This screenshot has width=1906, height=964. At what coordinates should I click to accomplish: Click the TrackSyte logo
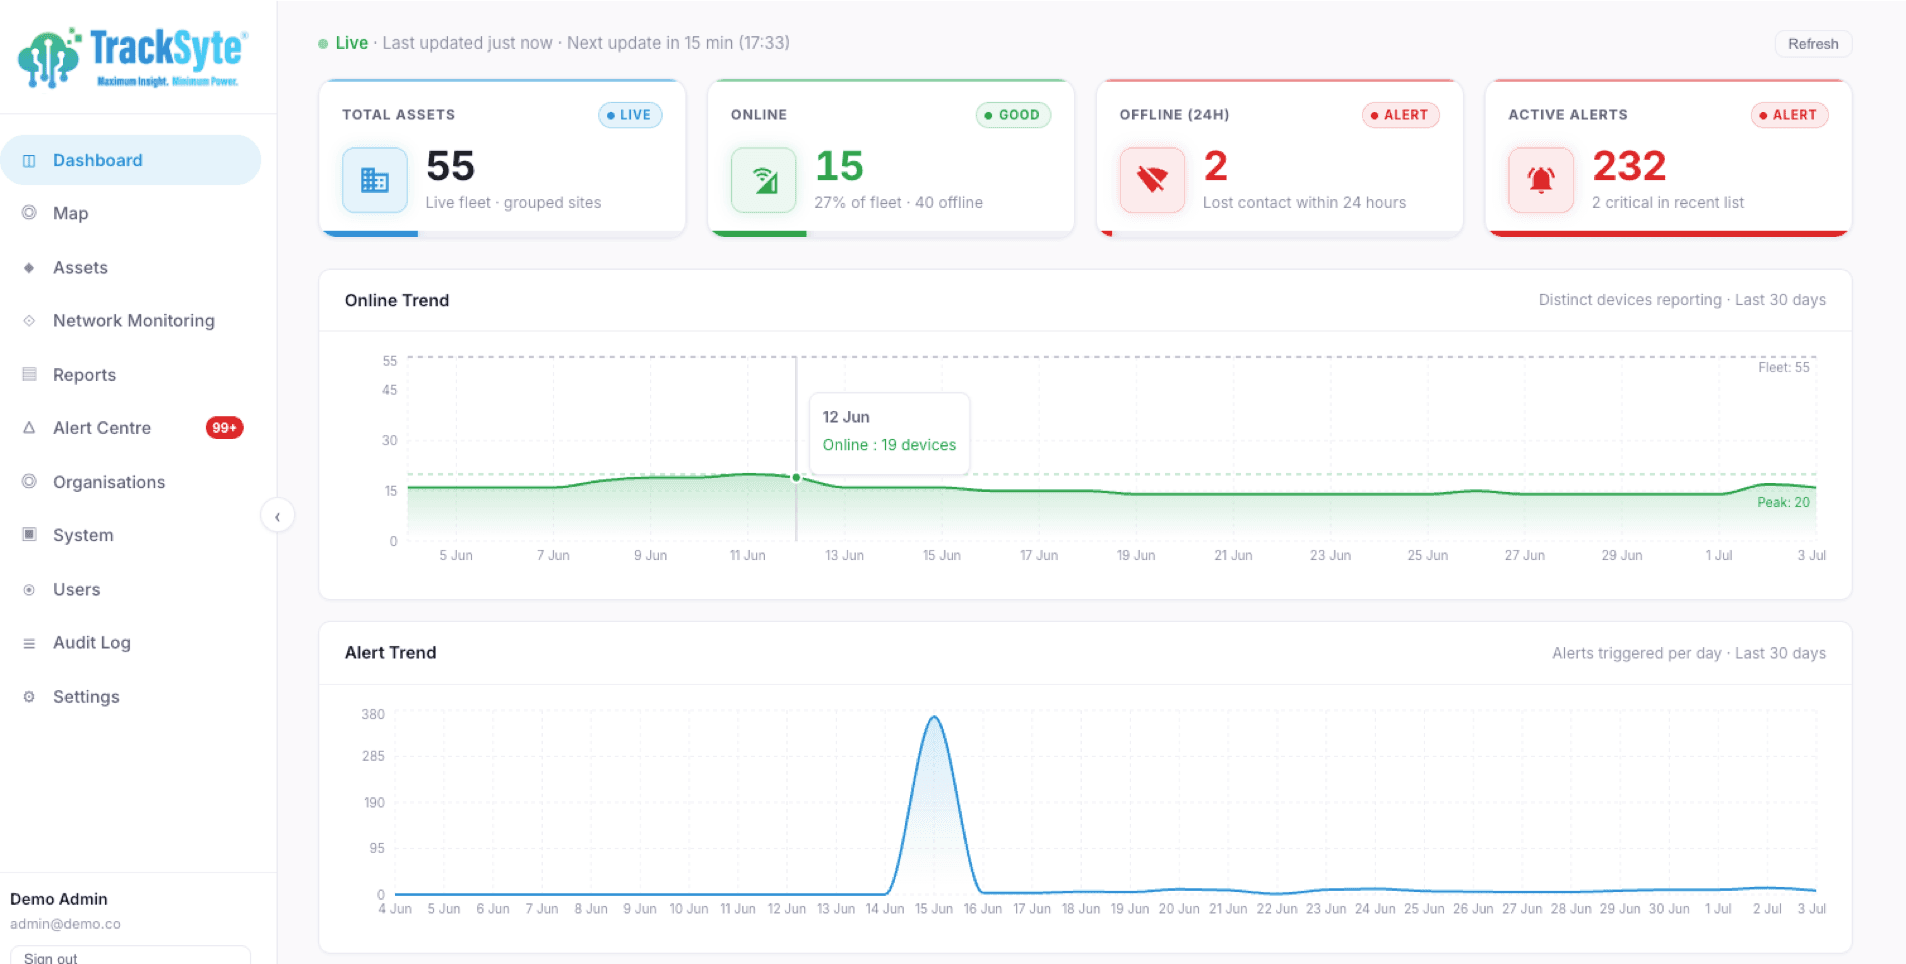tap(133, 58)
